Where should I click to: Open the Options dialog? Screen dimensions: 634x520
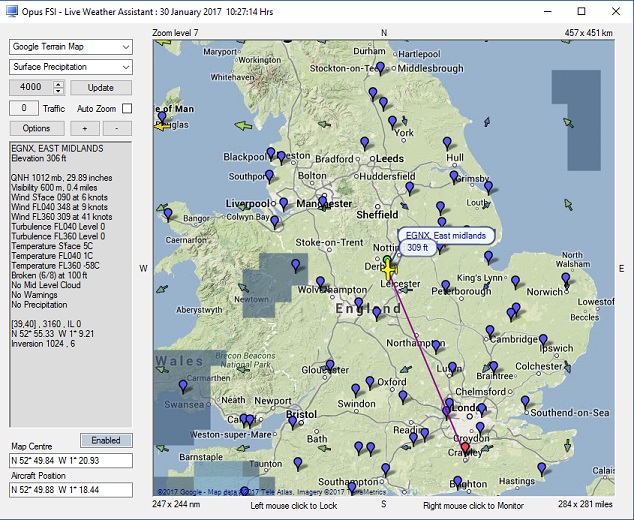[37, 129]
